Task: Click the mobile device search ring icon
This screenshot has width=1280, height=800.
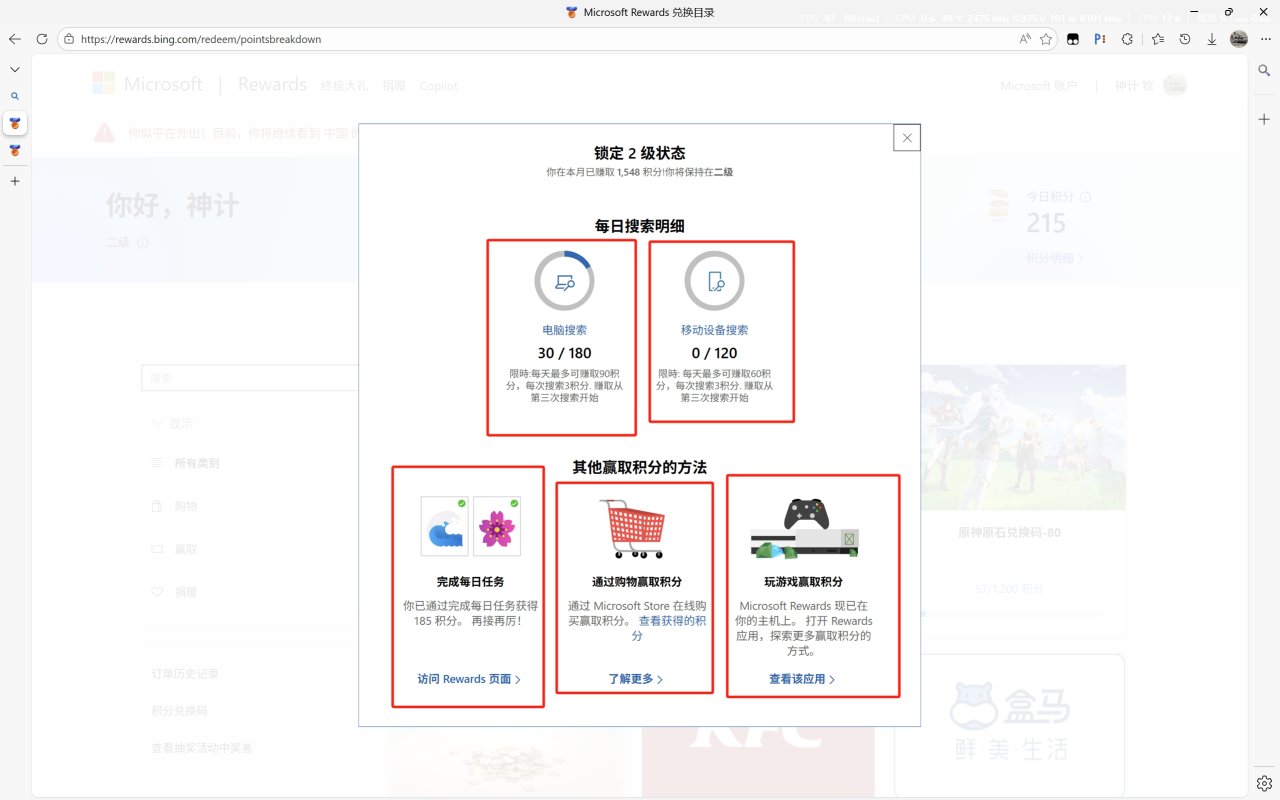Action: click(x=714, y=281)
